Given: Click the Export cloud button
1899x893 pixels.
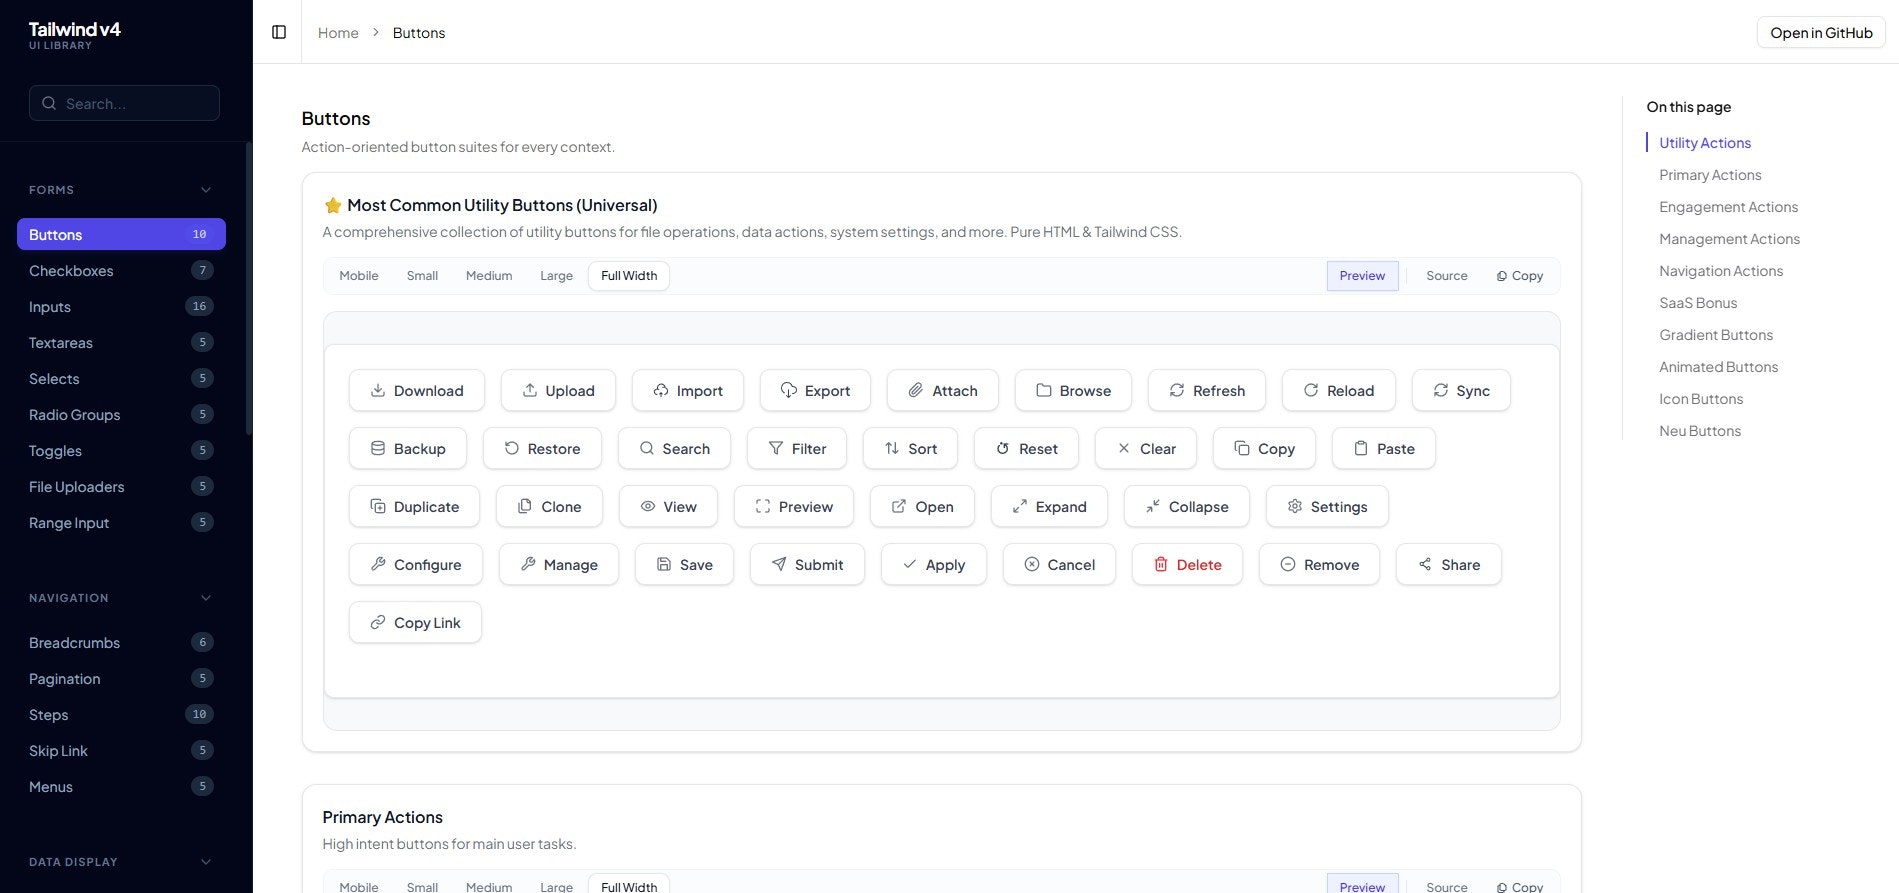Looking at the screenshot, I should (815, 390).
